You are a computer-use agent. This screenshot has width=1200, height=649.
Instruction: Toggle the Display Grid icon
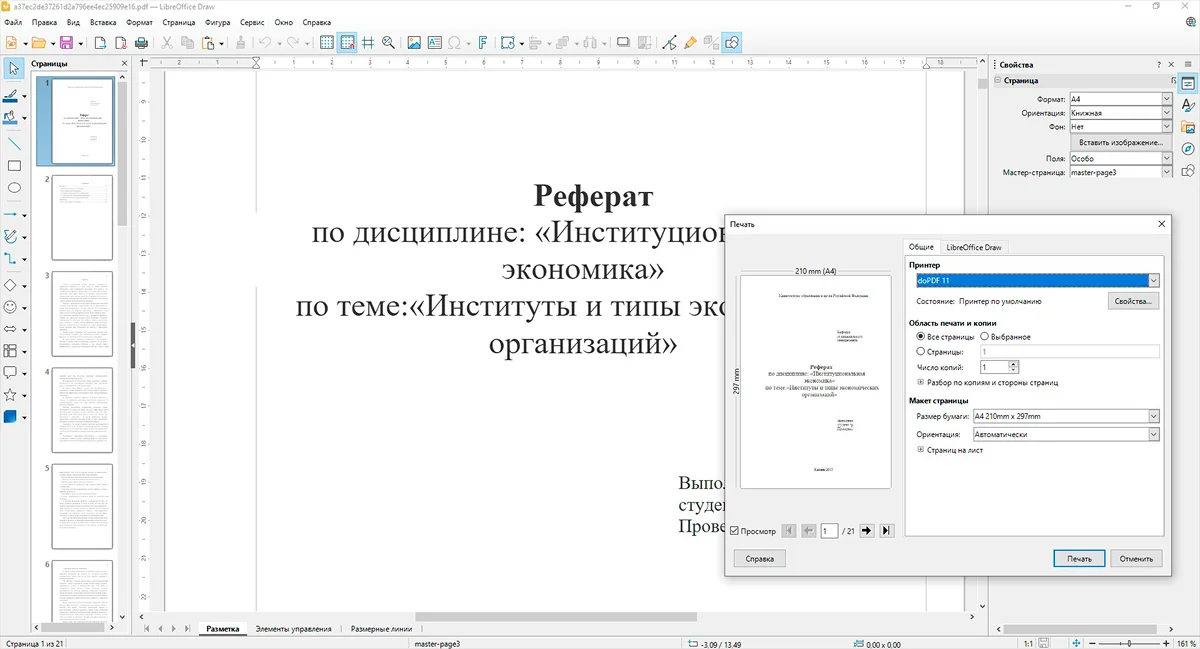(326, 43)
